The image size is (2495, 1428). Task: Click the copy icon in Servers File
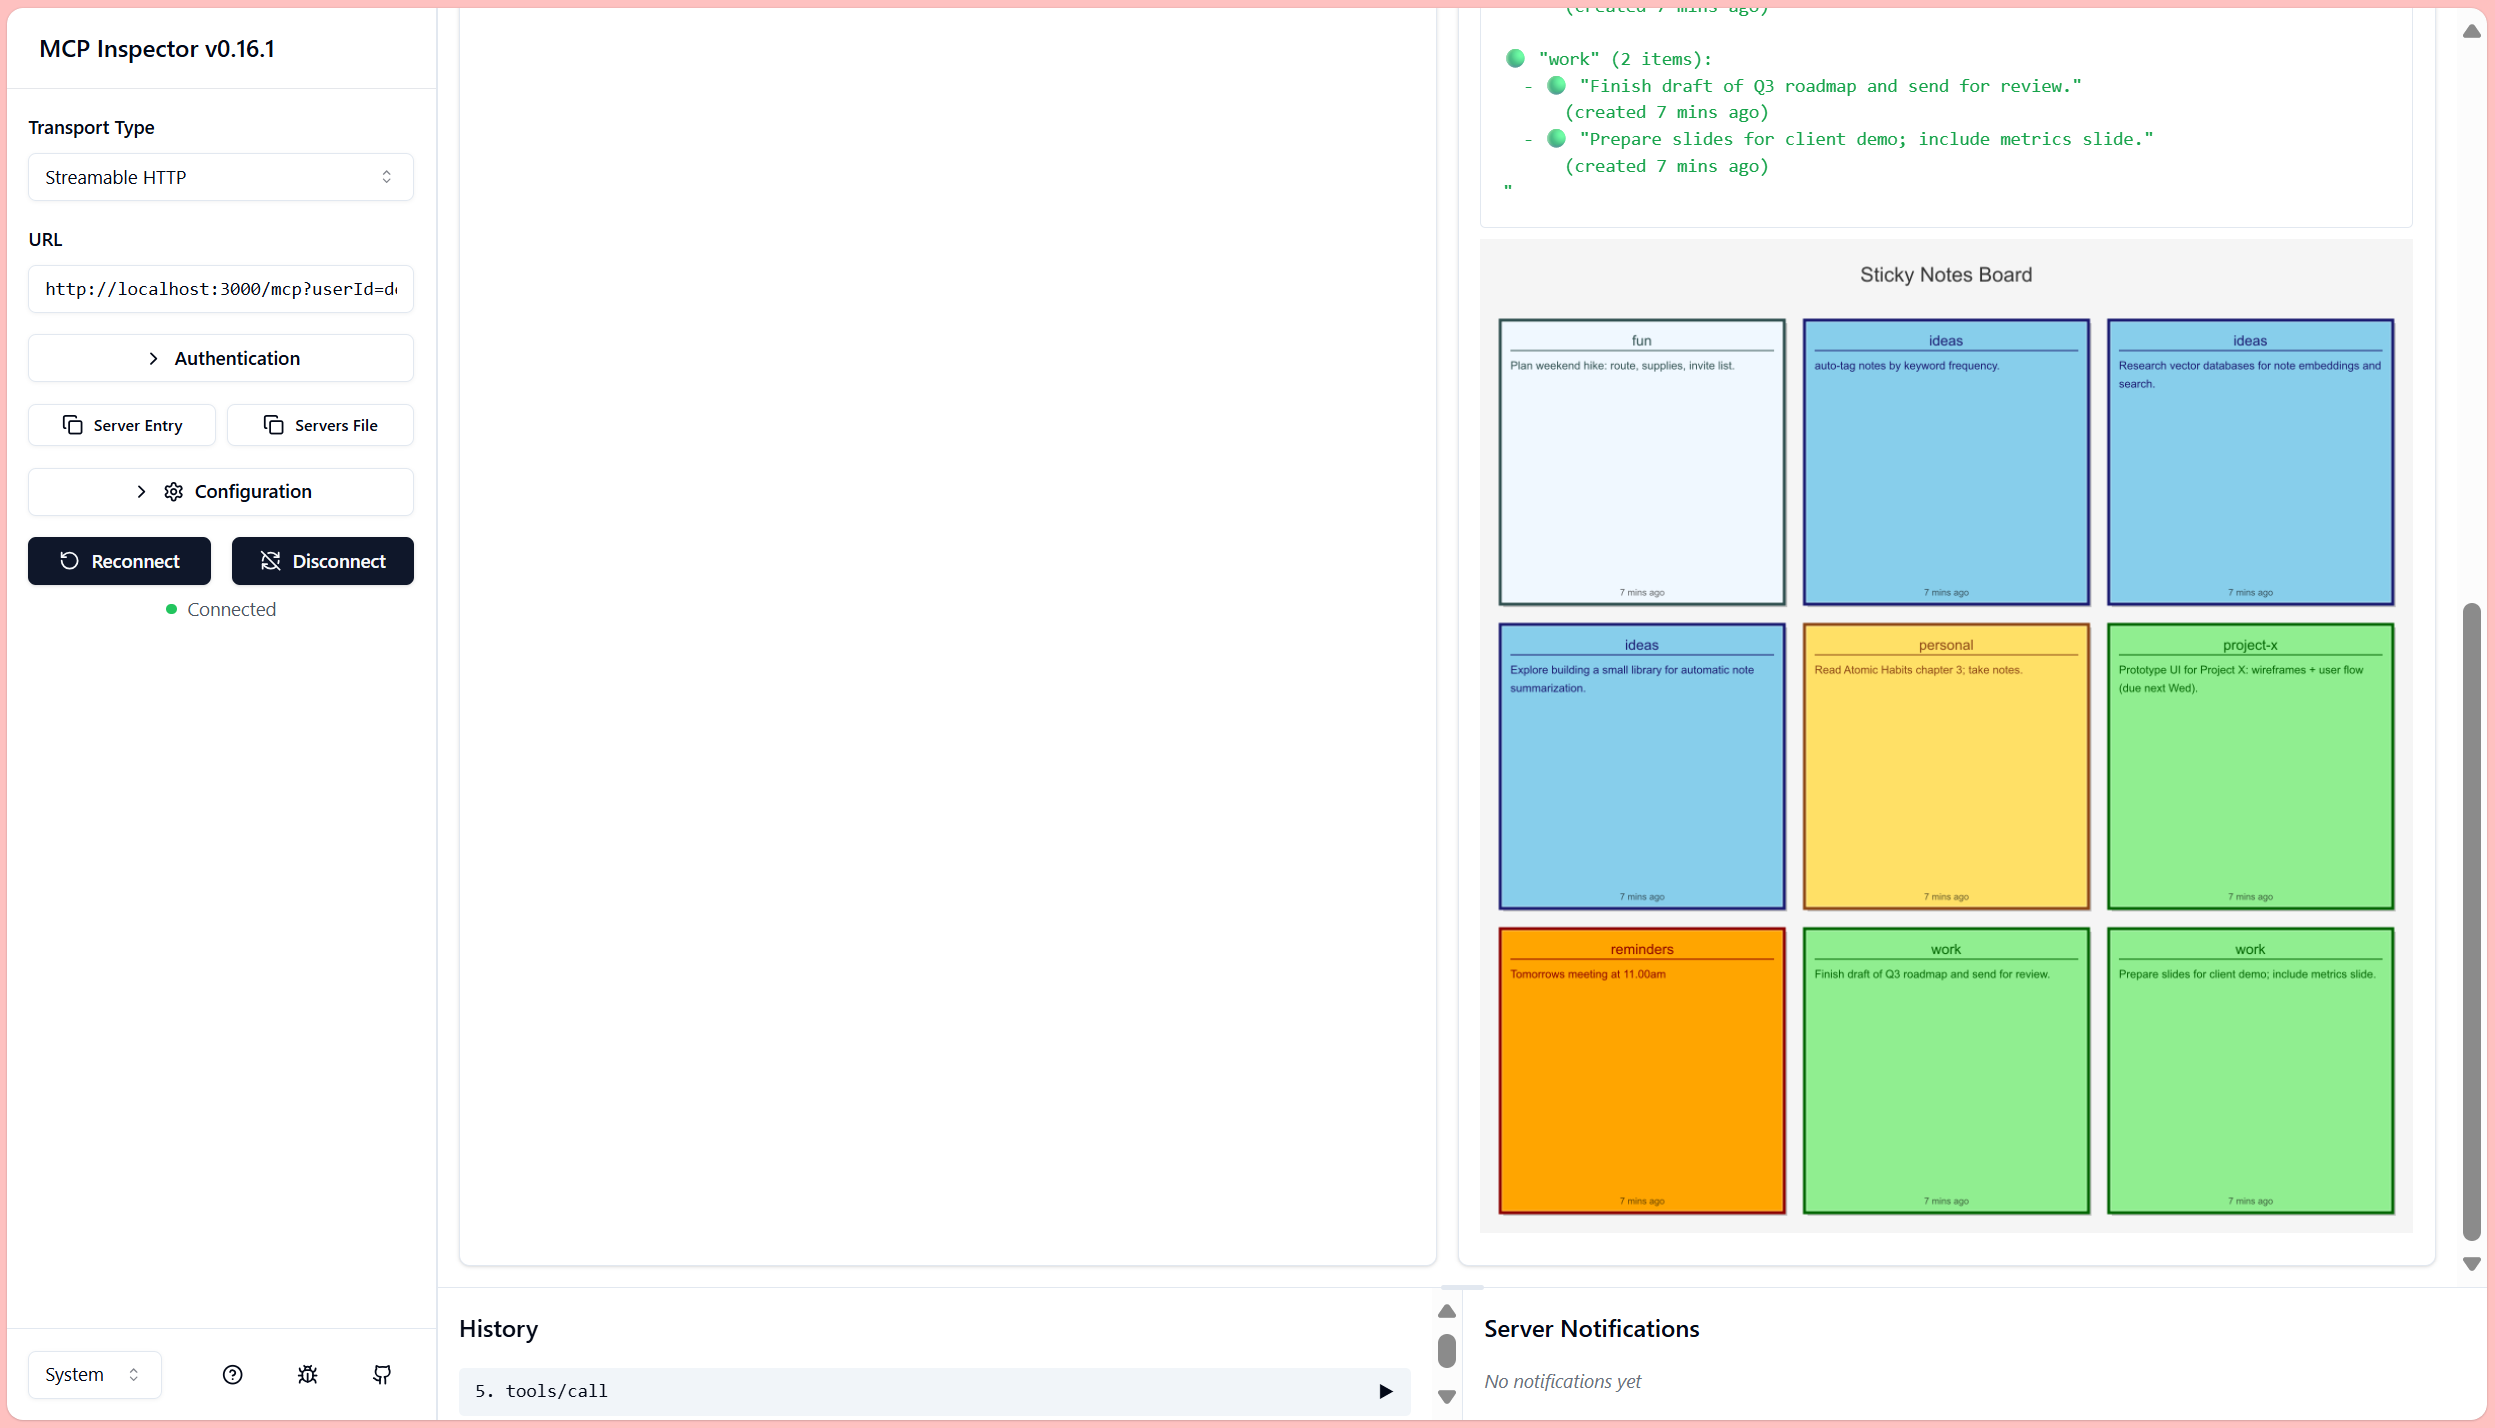pyautogui.click(x=273, y=425)
